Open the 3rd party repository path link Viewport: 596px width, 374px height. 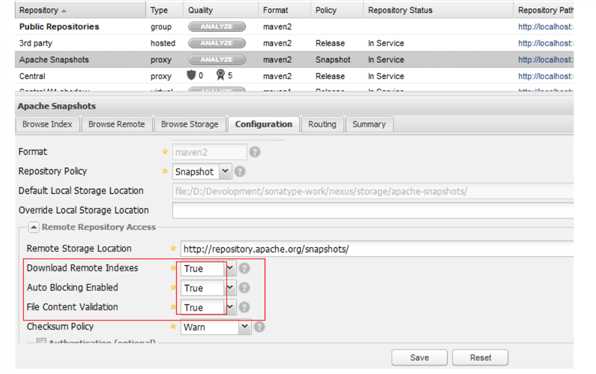coord(545,43)
